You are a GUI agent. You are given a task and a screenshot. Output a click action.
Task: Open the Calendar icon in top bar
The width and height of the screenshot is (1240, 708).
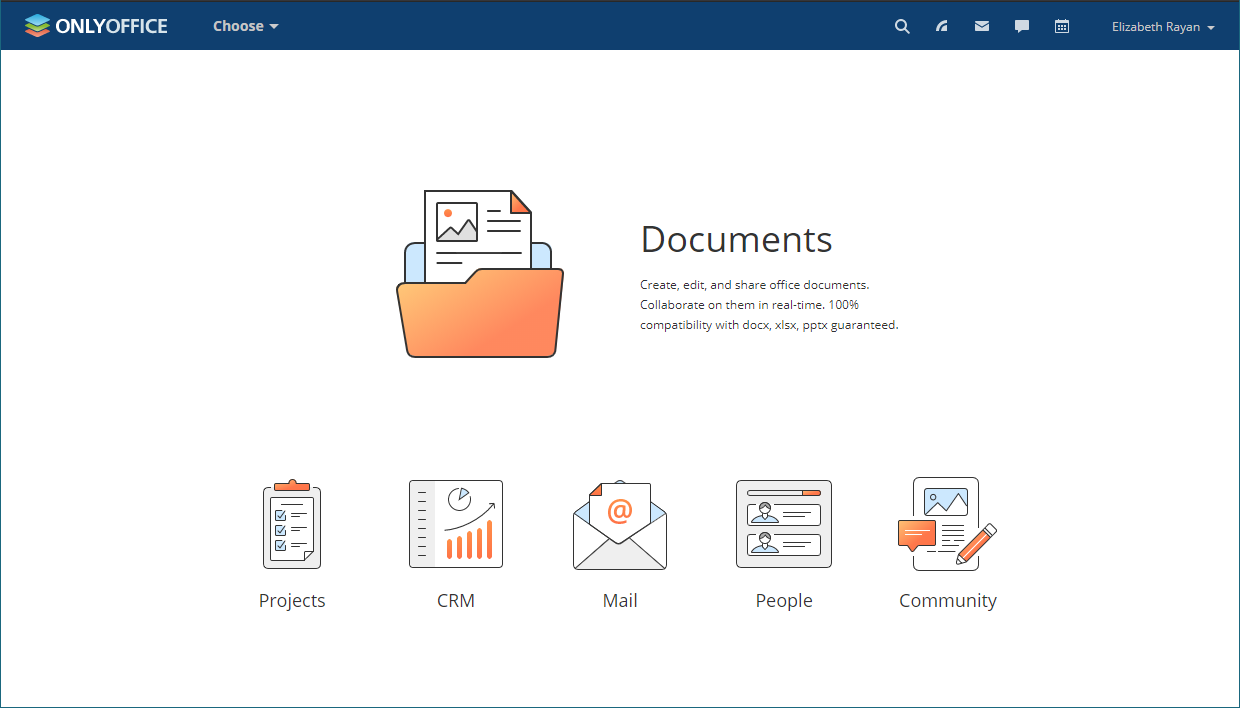tap(1061, 26)
